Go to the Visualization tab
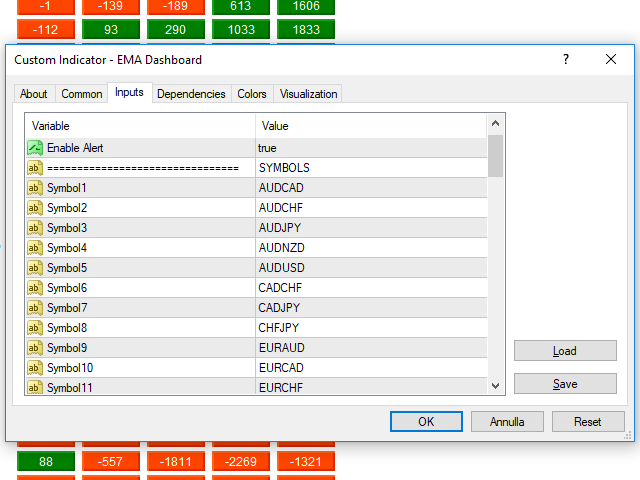This screenshot has height=480, width=640. (x=309, y=94)
